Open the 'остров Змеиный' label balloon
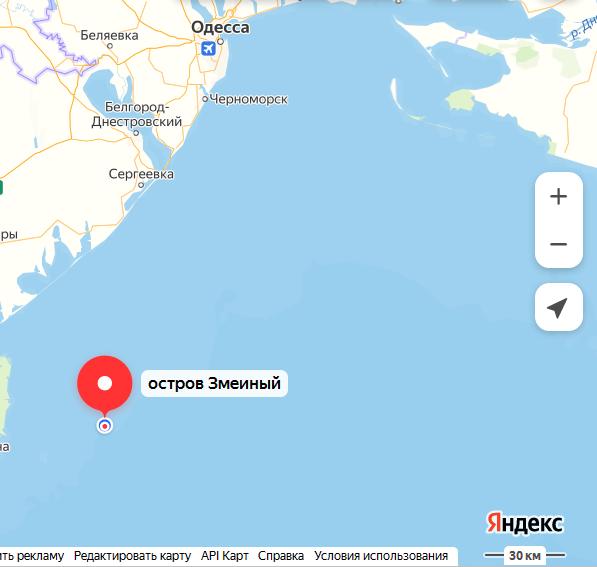Image resolution: width=597 pixels, height=567 pixels. 214,383
